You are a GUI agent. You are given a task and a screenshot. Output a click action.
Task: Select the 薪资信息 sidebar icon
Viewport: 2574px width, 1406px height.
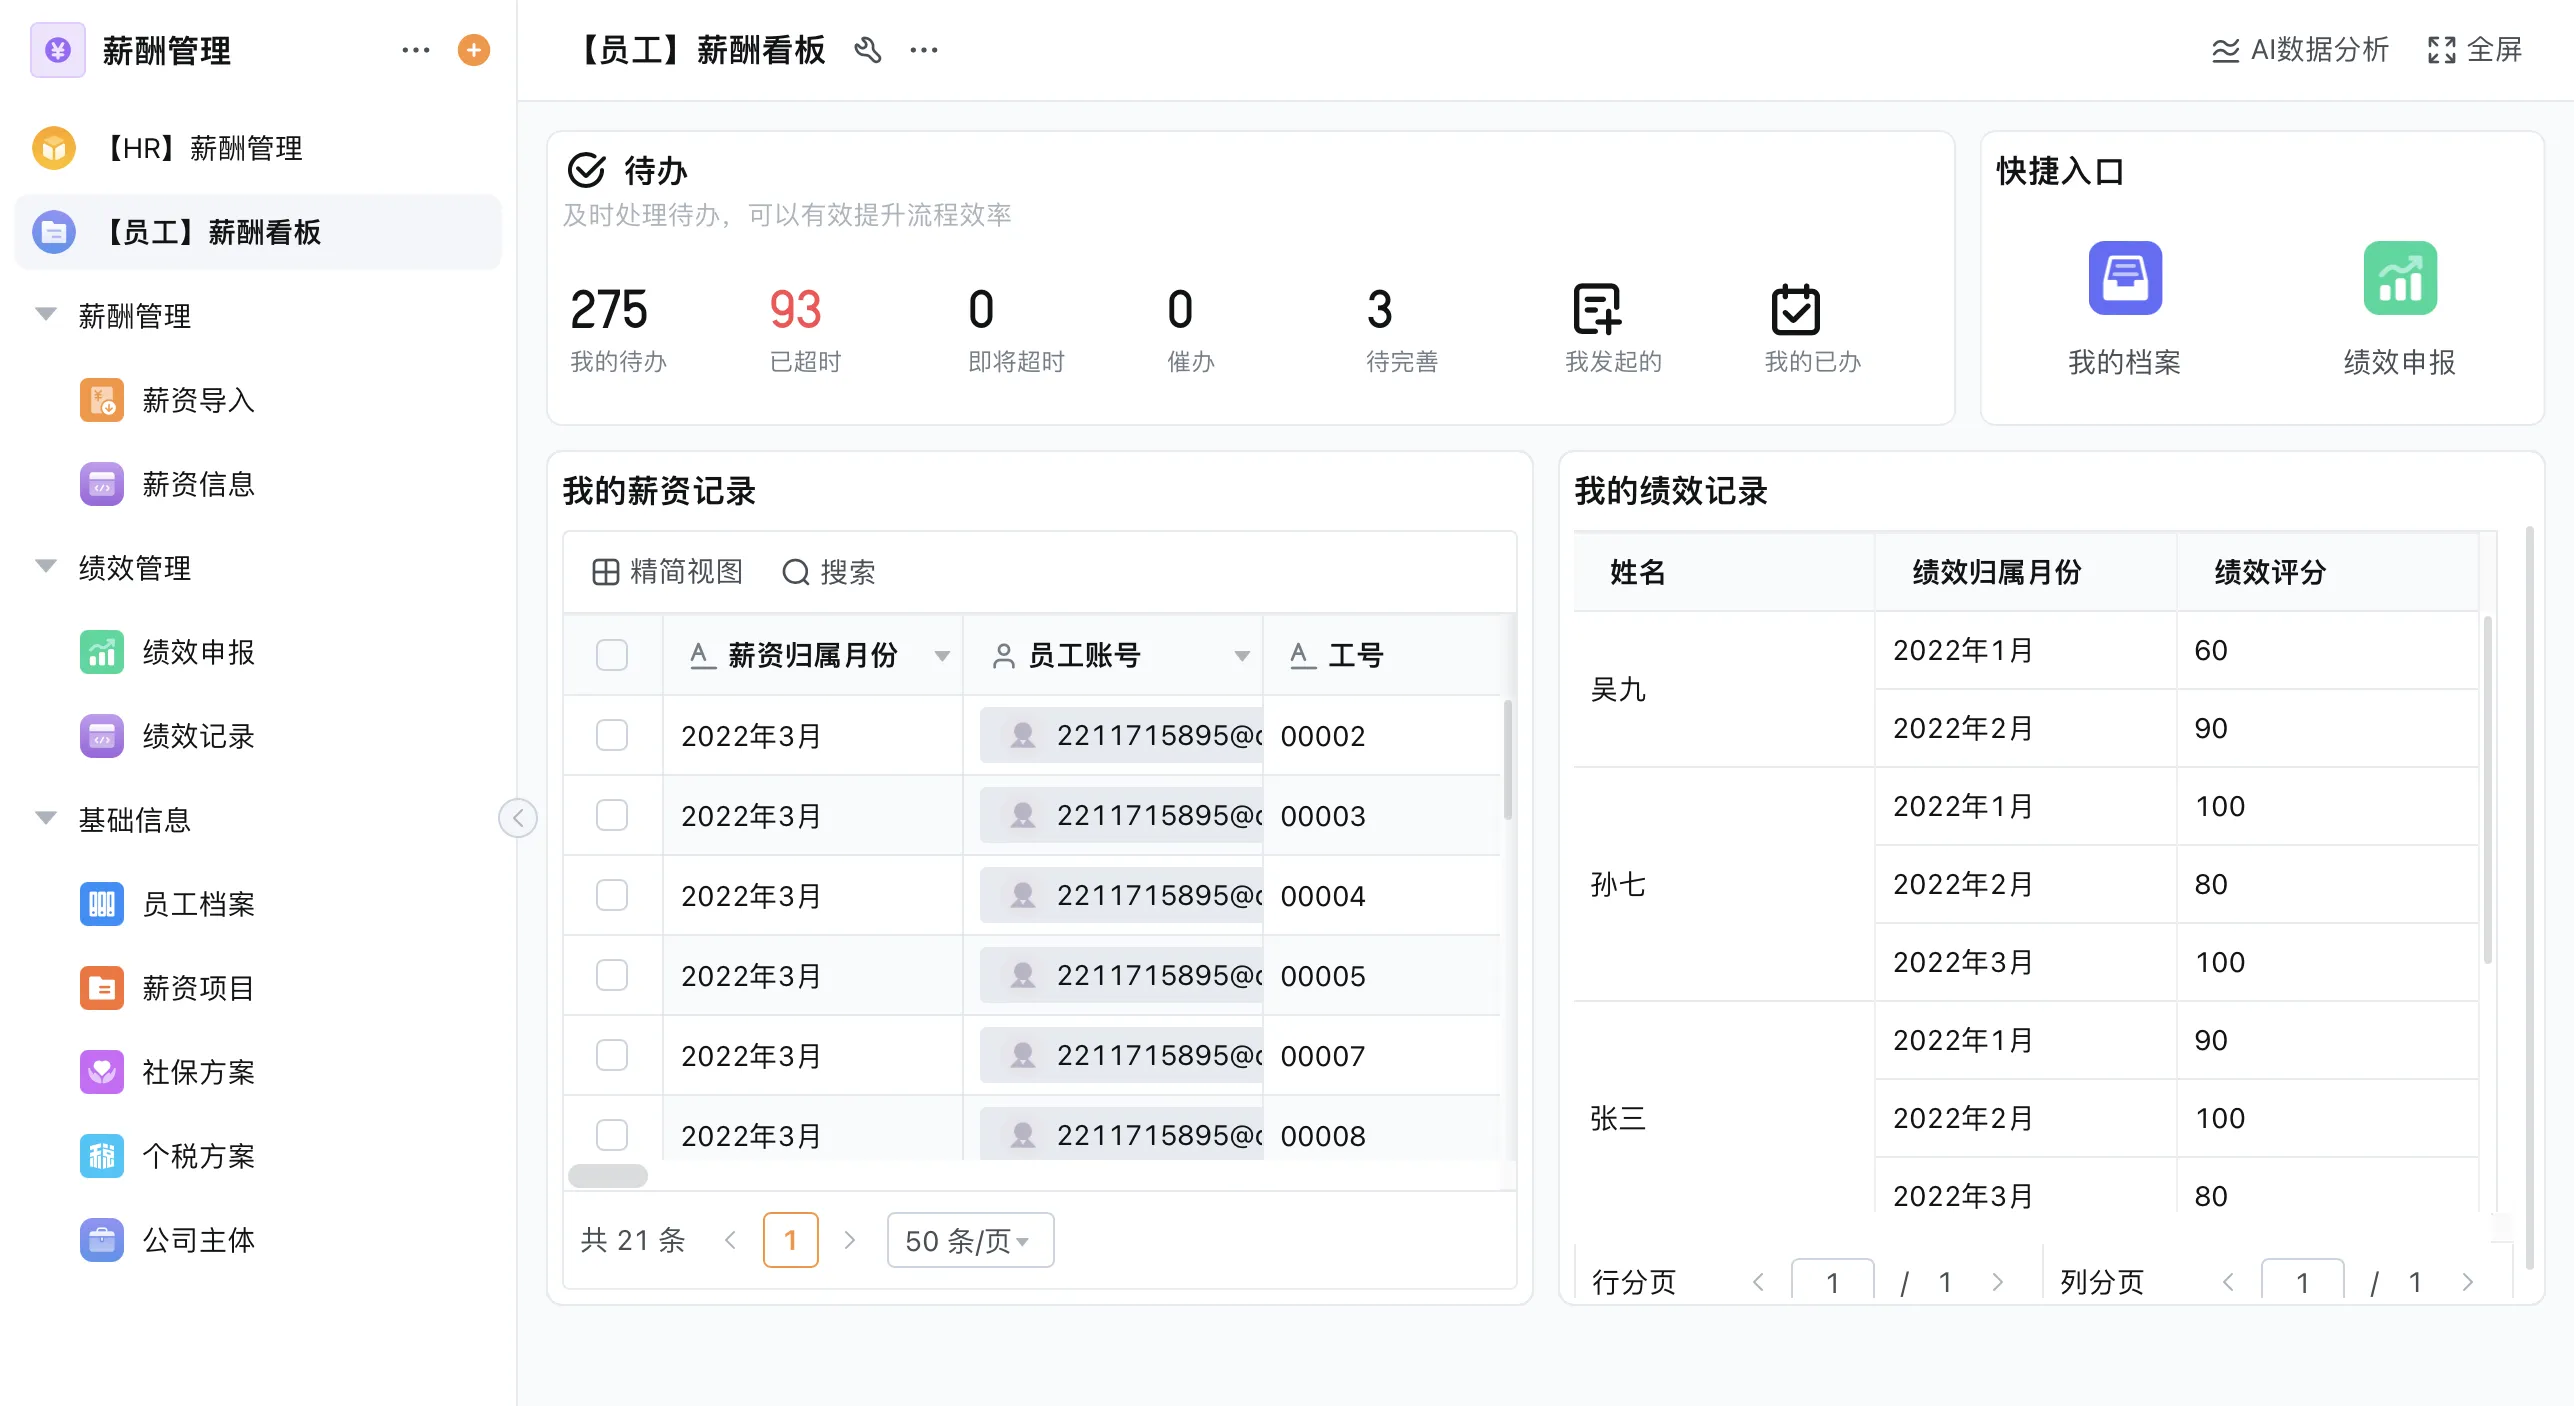click(x=101, y=484)
